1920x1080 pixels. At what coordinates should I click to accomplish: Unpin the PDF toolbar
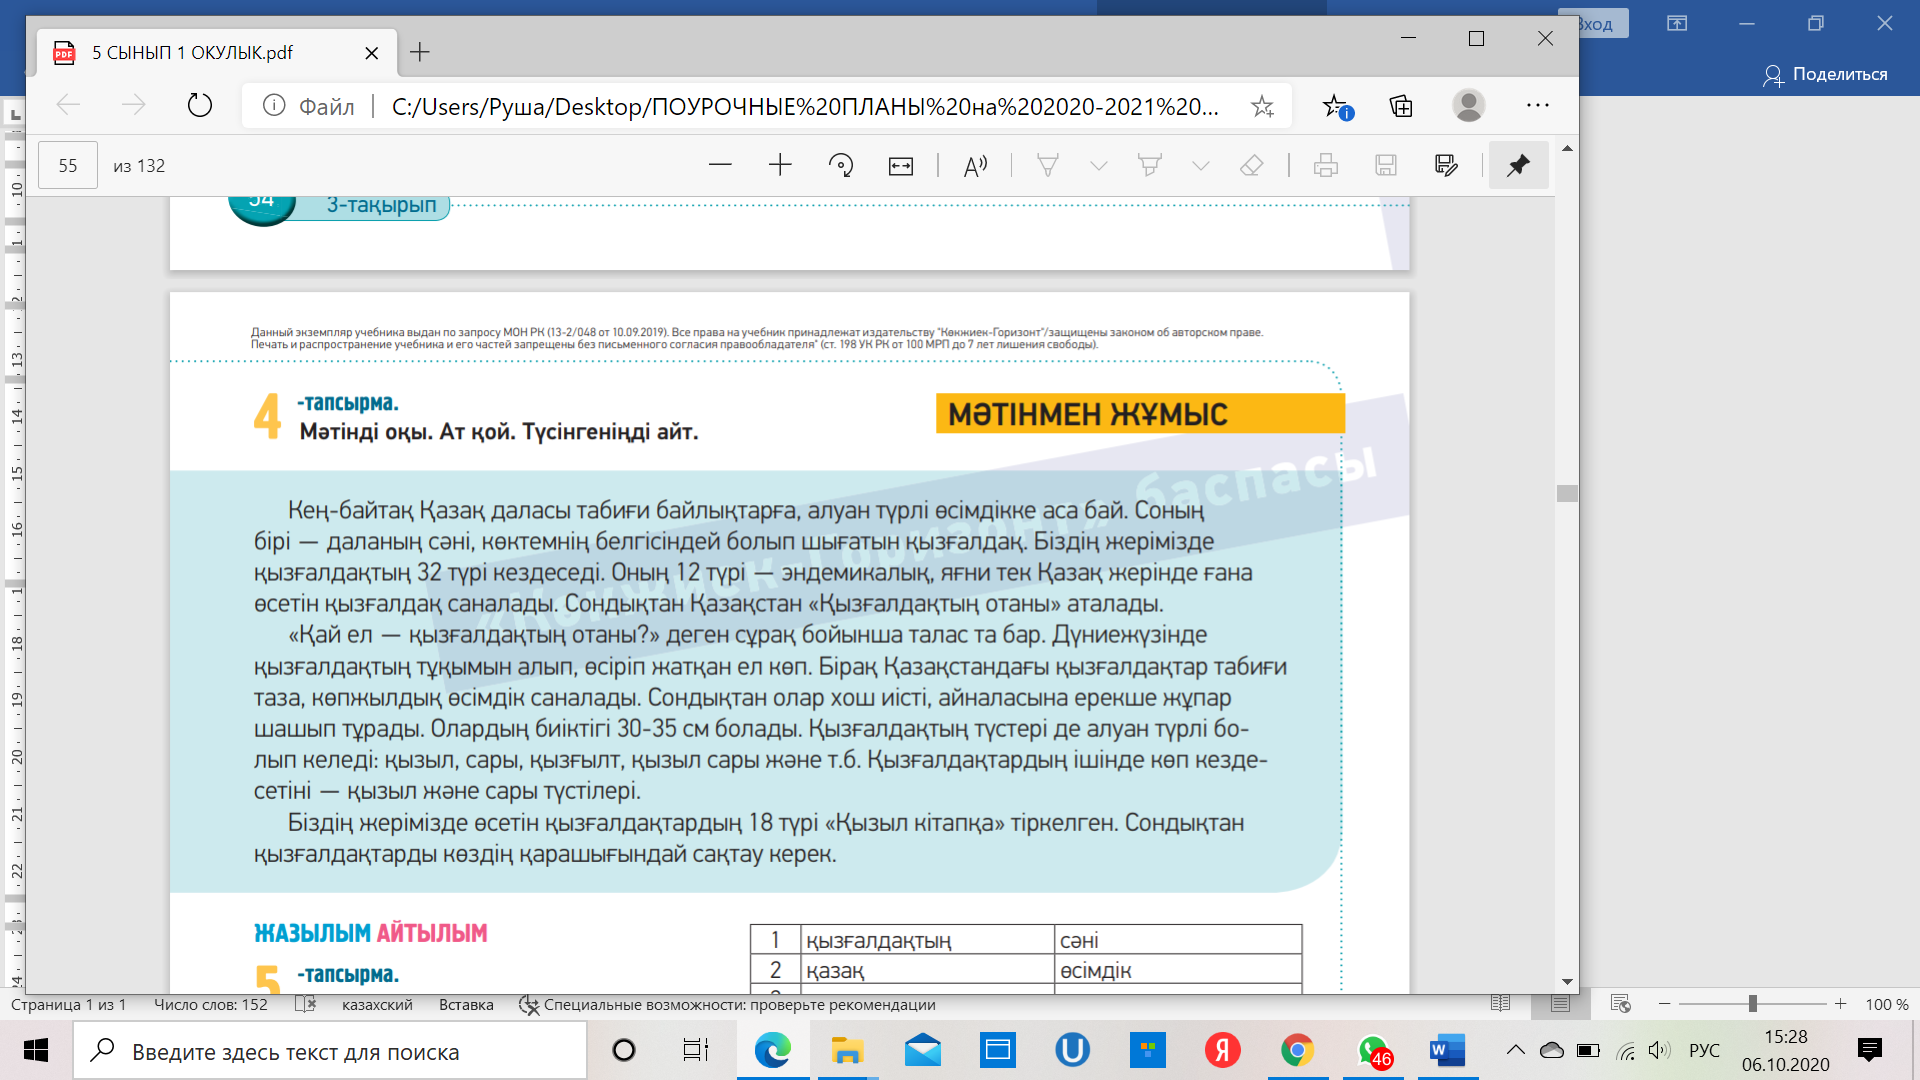[x=1518, y=166]
